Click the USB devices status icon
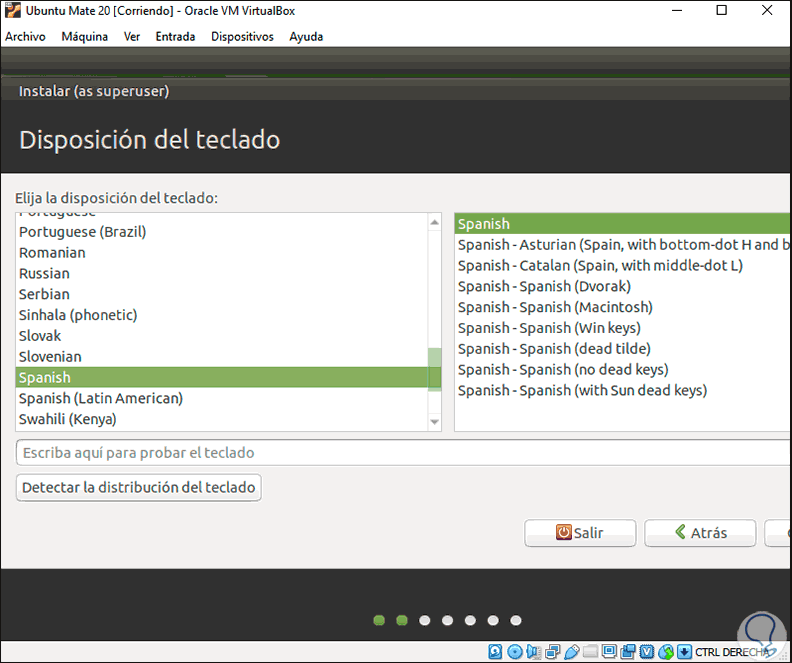792x663 pixels. coord(572,652)
